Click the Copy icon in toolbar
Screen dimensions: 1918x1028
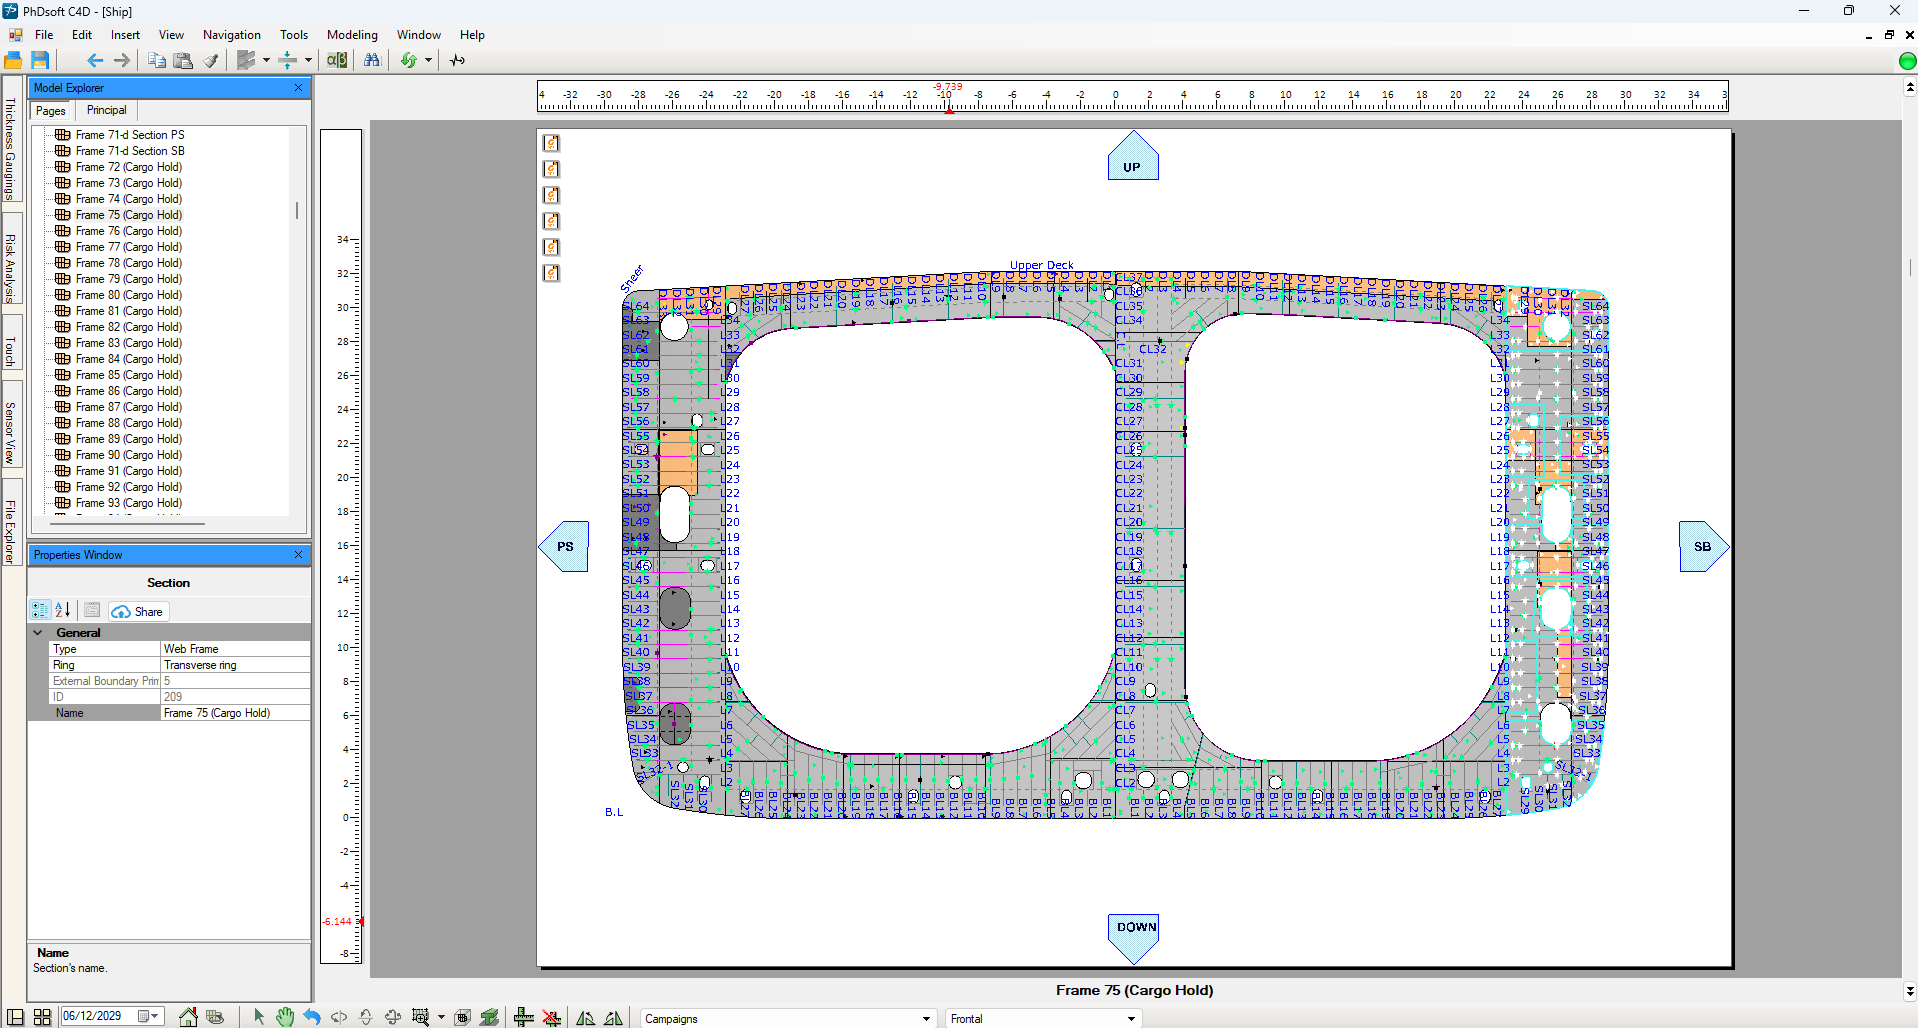157,60
